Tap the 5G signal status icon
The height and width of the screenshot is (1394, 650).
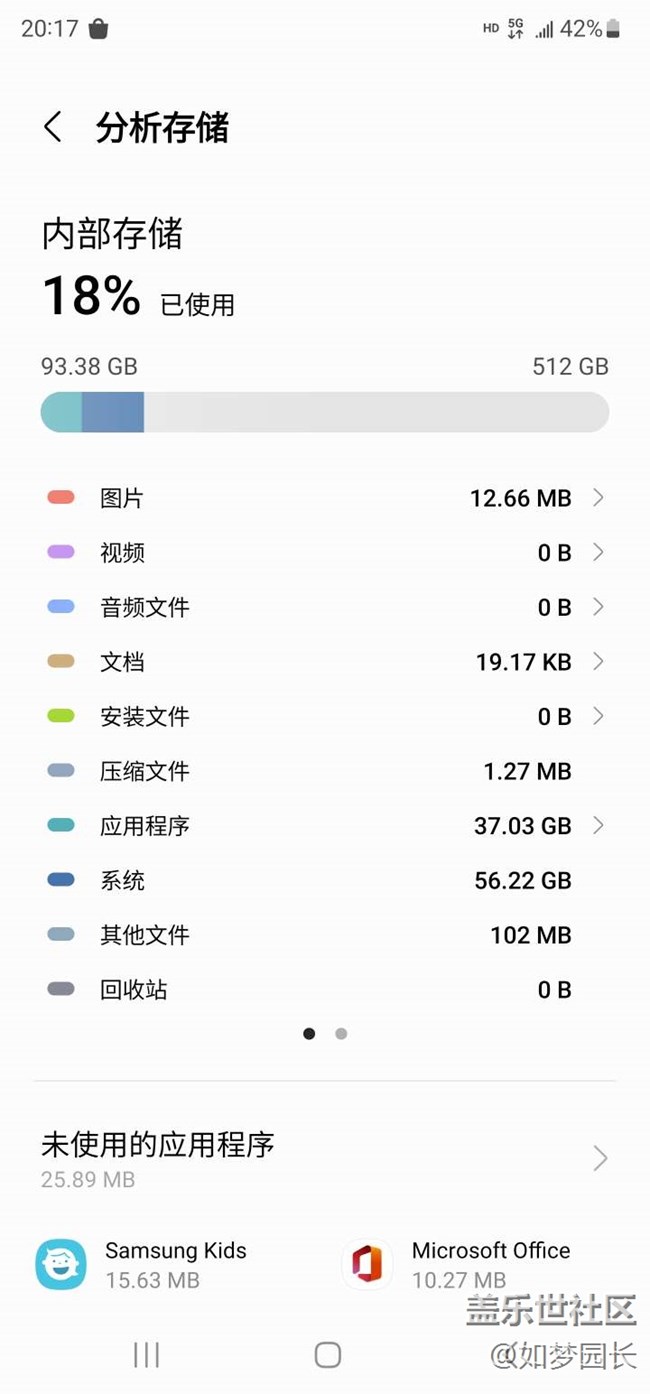pos(516,29)
